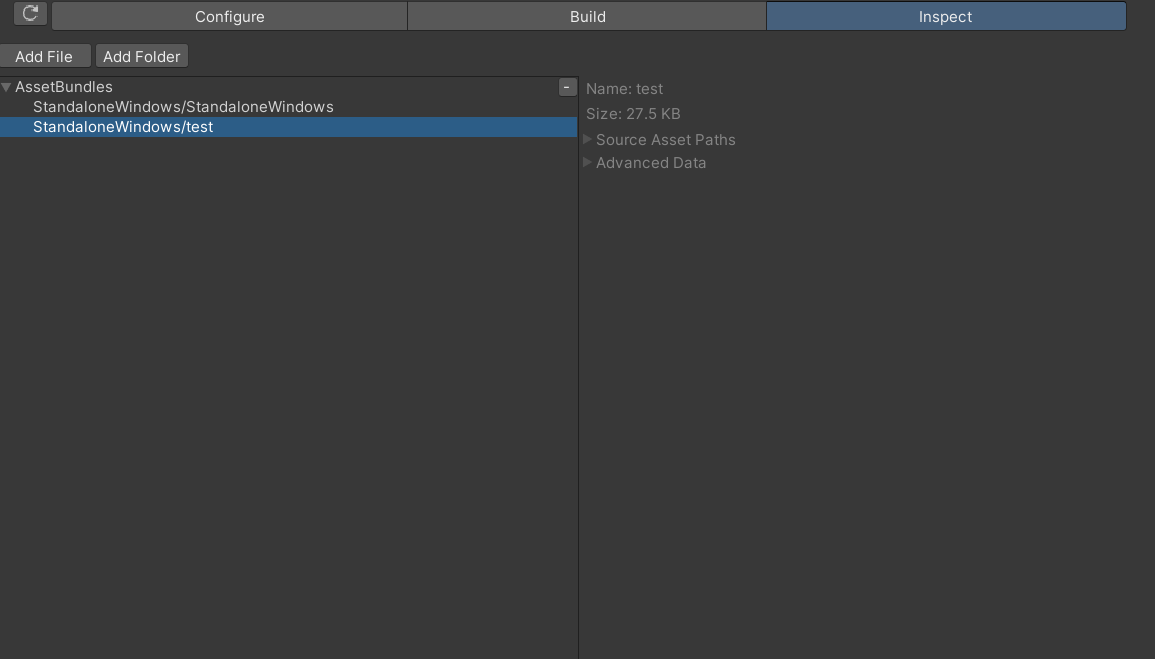The image size is (1155, 659).
Task: Select the StandaloneWindows/test bundle
Action: tap(123, 127)
